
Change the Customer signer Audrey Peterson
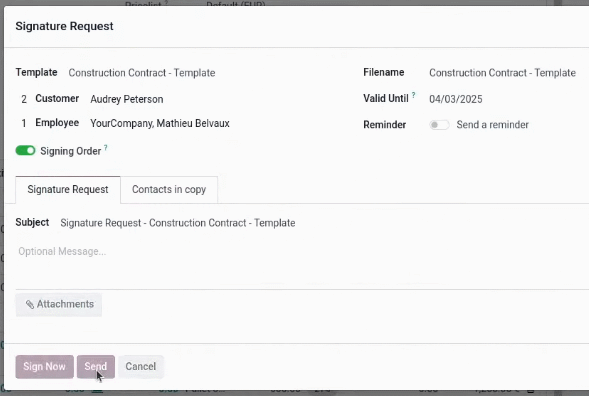tap(222, 99)
